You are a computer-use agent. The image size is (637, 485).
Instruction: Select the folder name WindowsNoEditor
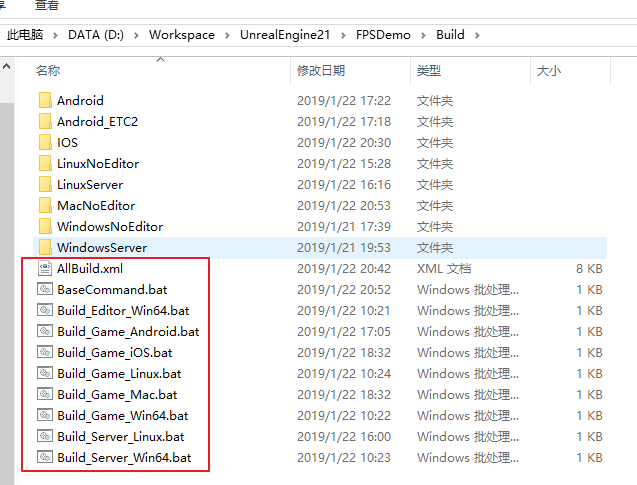[x=110, y=227]
